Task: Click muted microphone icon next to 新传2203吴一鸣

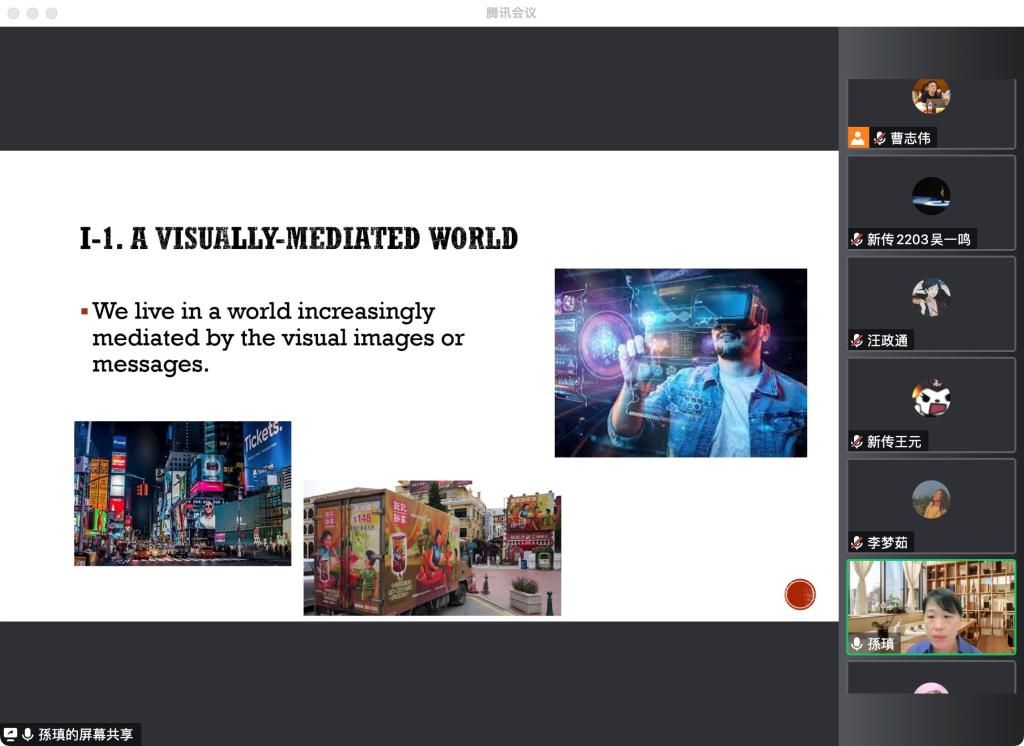Action: [x=857, y=239]
